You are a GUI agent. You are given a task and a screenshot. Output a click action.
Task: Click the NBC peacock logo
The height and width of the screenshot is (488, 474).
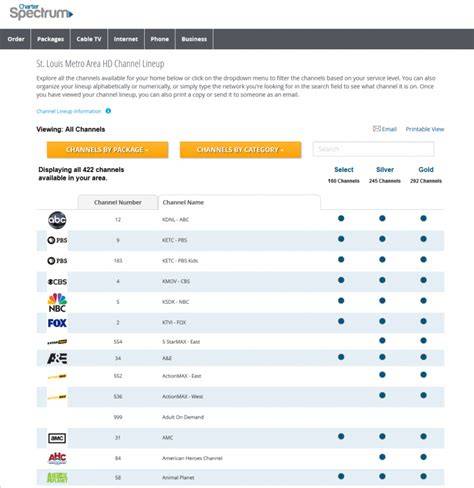tap(57, 303)
